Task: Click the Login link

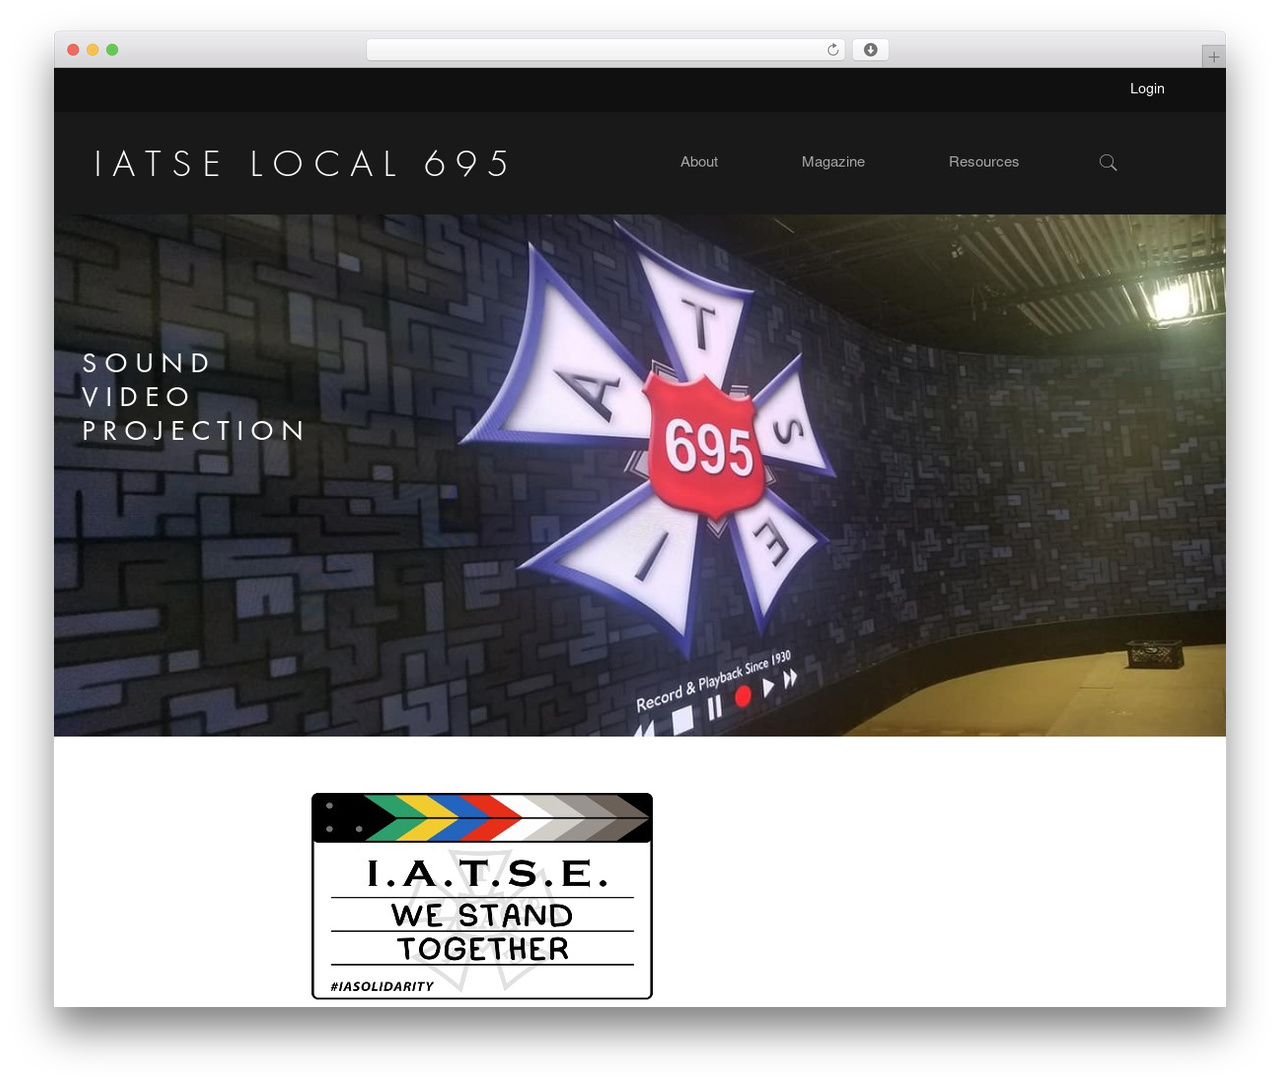Action: [1147, 89]
